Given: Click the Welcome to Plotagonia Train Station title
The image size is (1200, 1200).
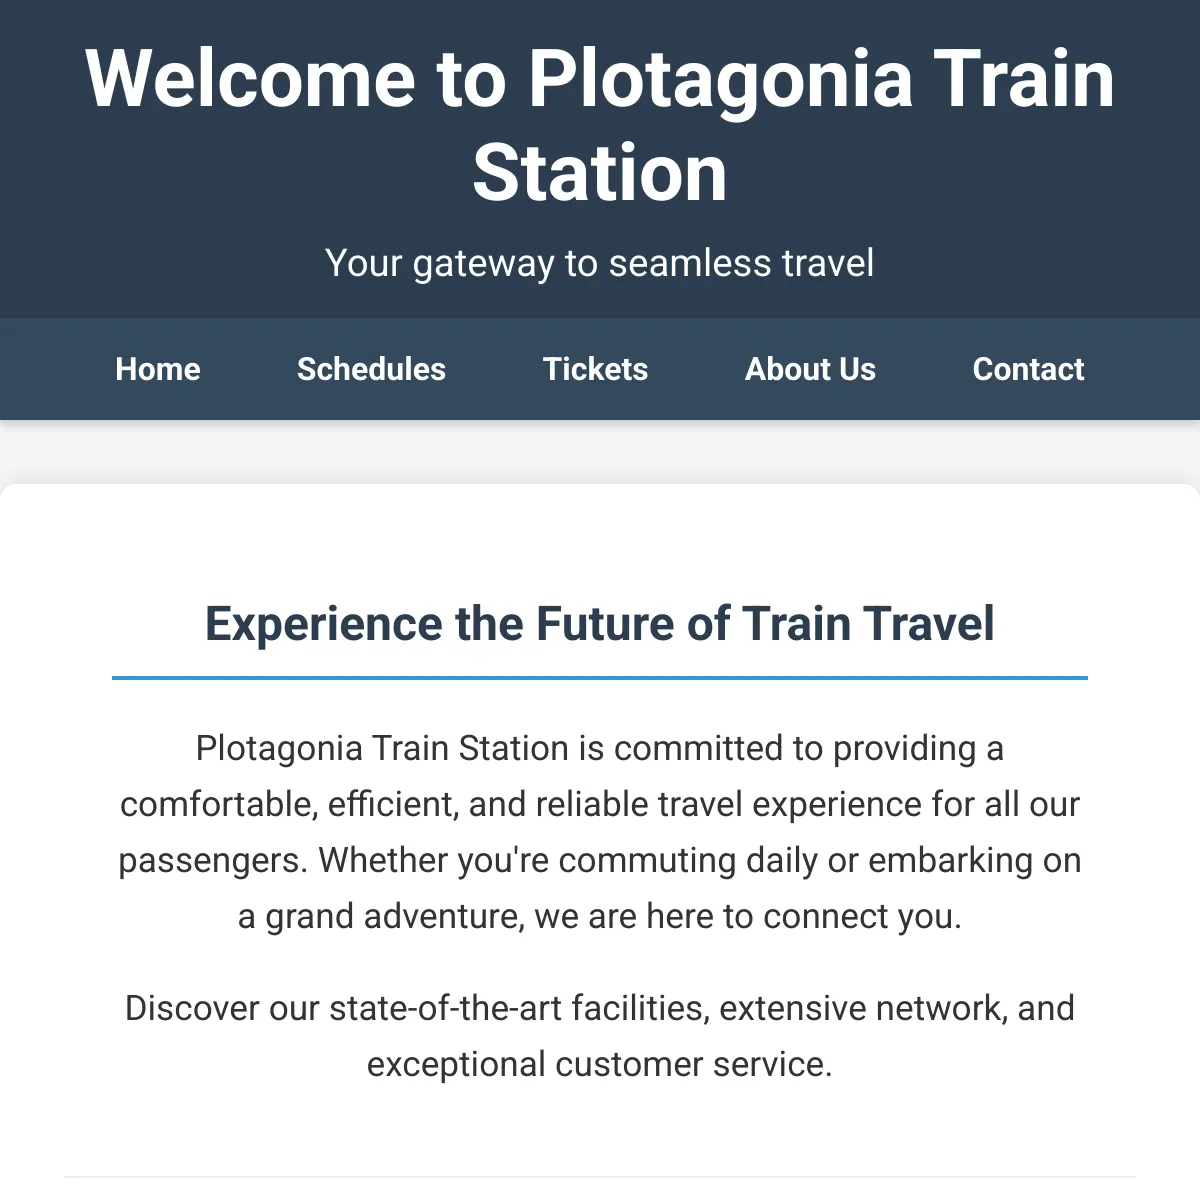Looking at the screenshot, I should pos(600,125).
